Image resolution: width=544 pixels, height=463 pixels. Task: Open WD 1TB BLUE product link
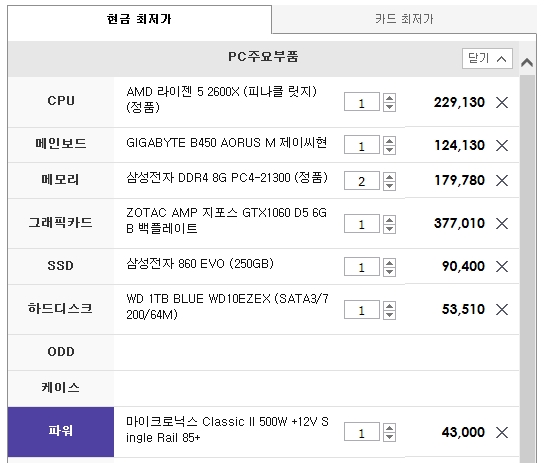pos(227,307)
